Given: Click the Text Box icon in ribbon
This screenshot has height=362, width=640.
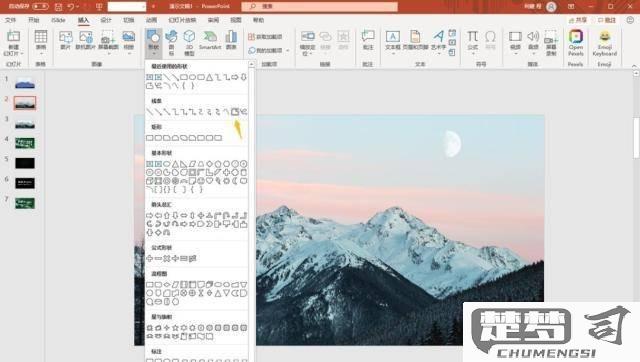Looking at the screenshot, I should click(393, 40).
